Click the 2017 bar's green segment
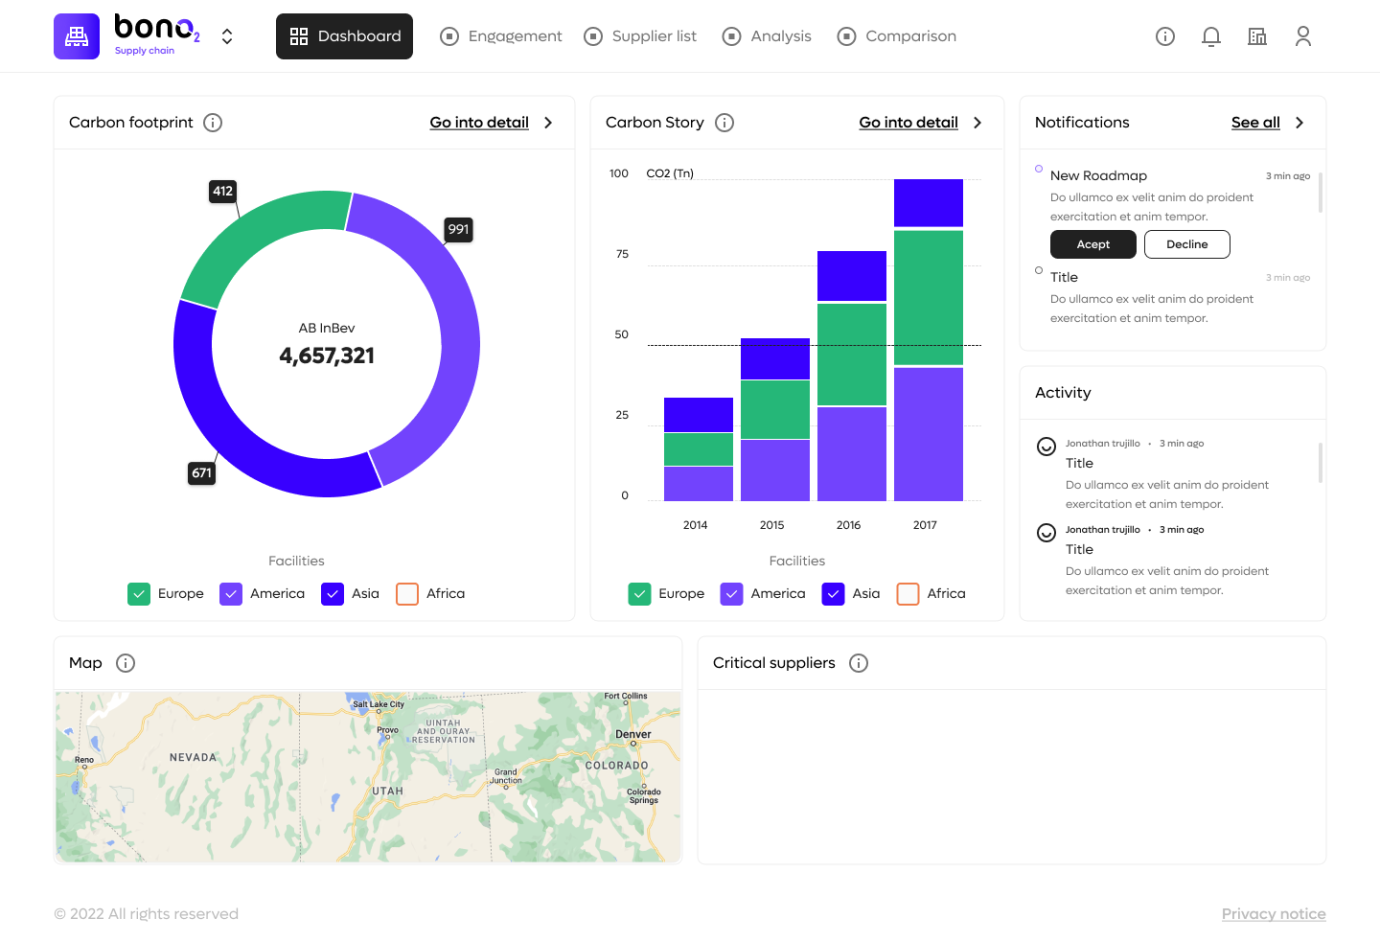Image resolution: width=1380 pixels, height=941 pixels. click(x=927, y=298)
